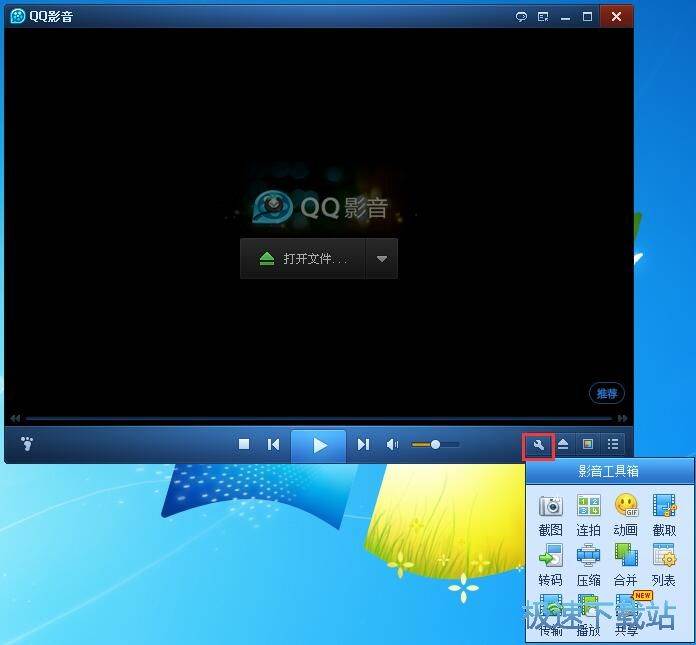The image size is (696, 645).
Task: Click the footprint history icon
Action: (27, 443)
